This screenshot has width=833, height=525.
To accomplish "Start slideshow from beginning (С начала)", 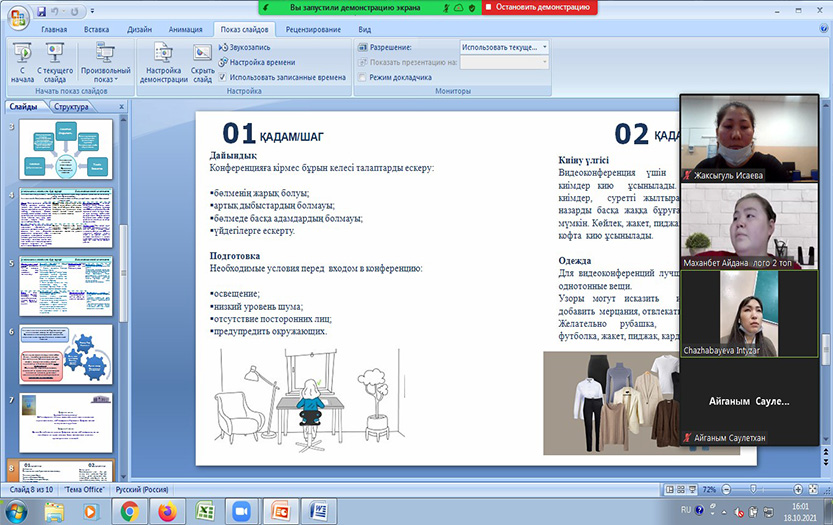I will point(22,60).
